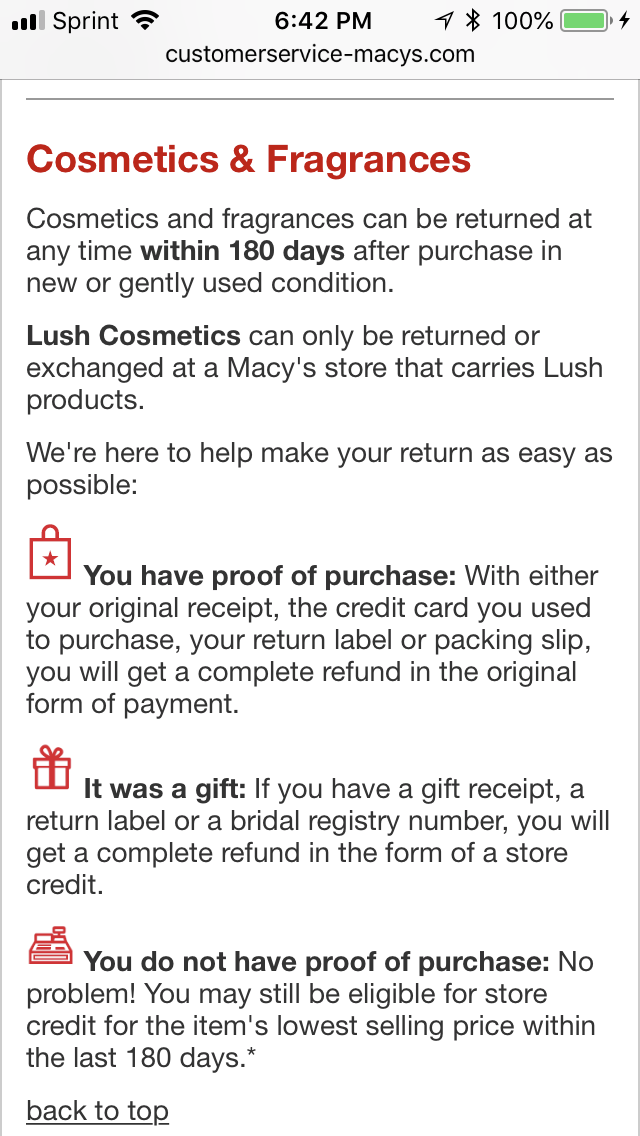Tap the Cosmetics & Fragrances heading

249,159
